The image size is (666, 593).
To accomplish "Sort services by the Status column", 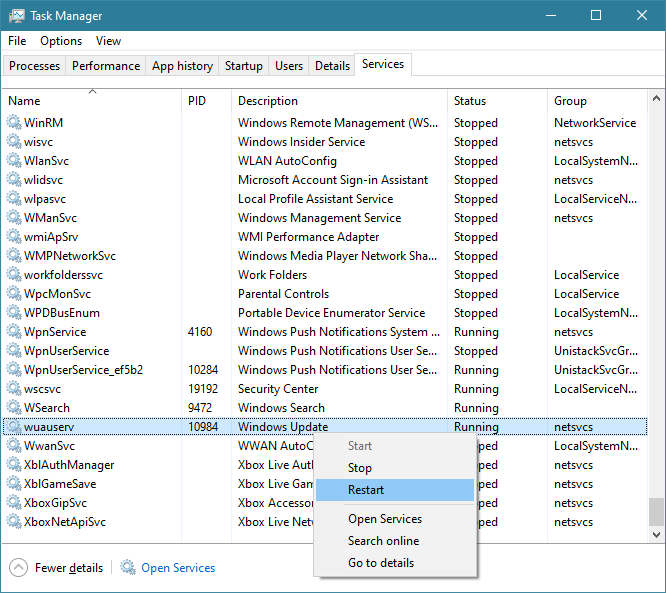I will tap(497, 101).
